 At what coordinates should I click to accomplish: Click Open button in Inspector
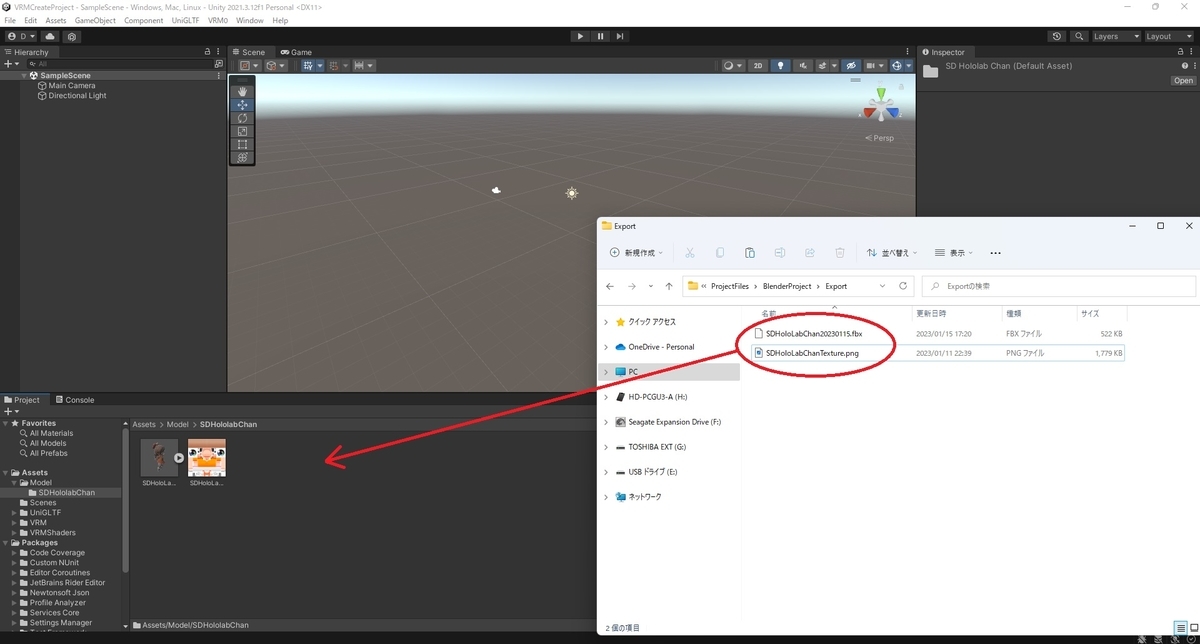pos(1183,81)
